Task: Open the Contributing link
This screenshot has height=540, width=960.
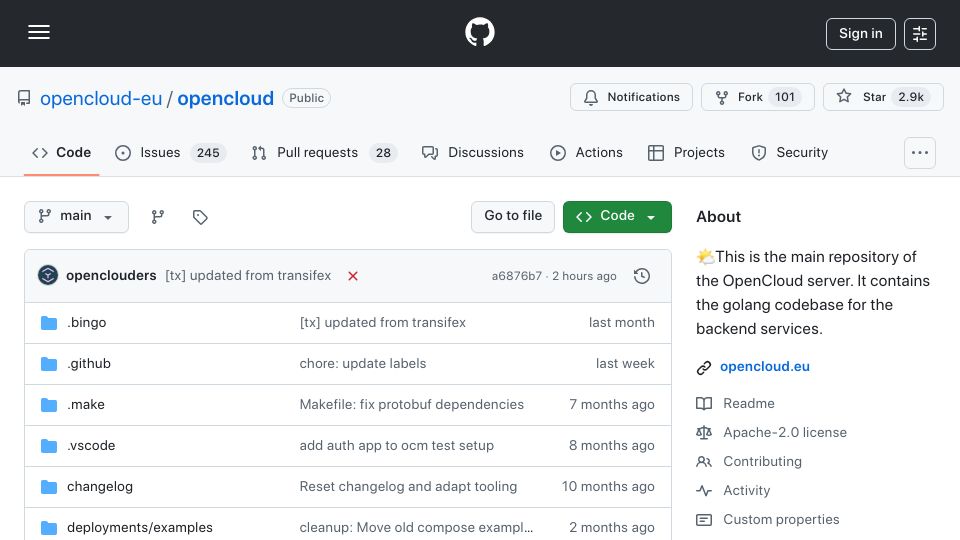Action: (762, 462)
